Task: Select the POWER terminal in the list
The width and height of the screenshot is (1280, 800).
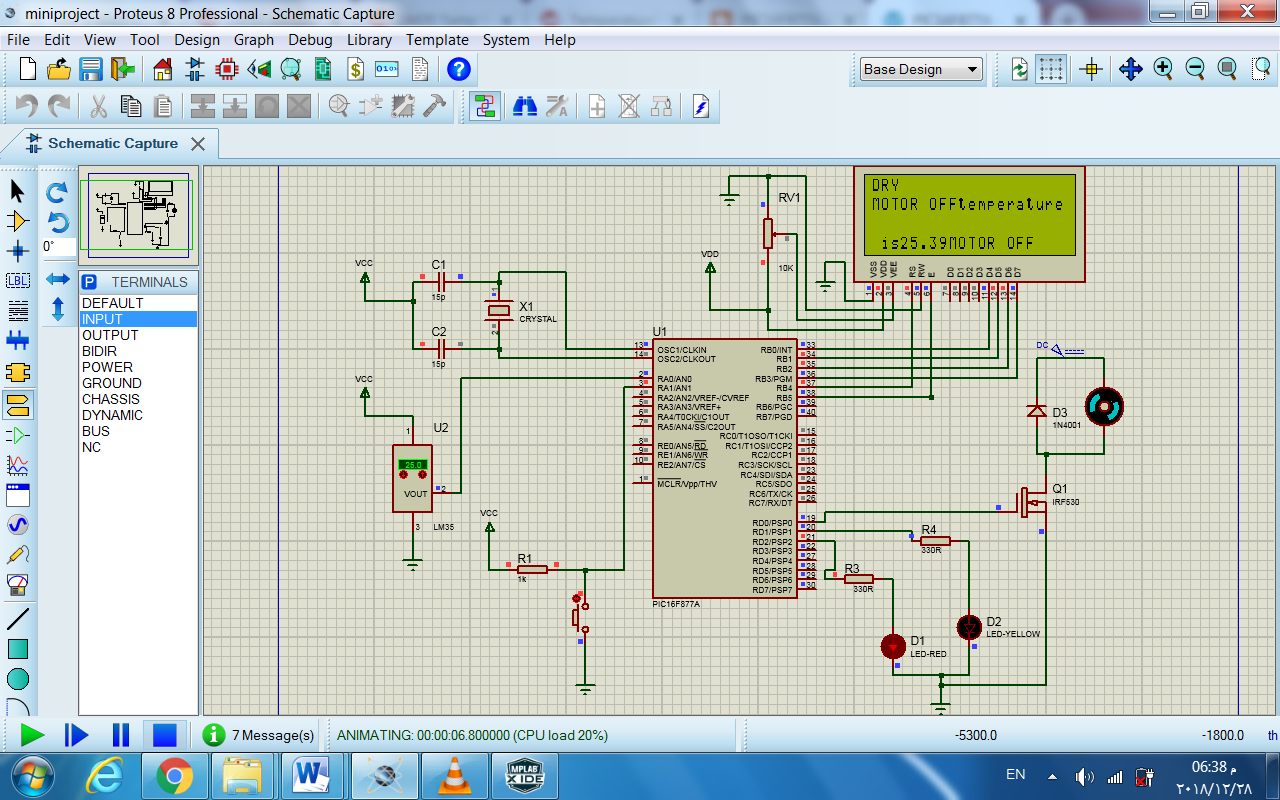Action: coord(138,367)
